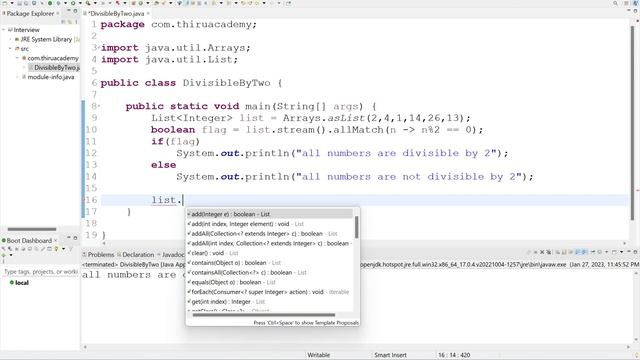Toggle Word Wrap in the console toolbar

click(570, 252)
